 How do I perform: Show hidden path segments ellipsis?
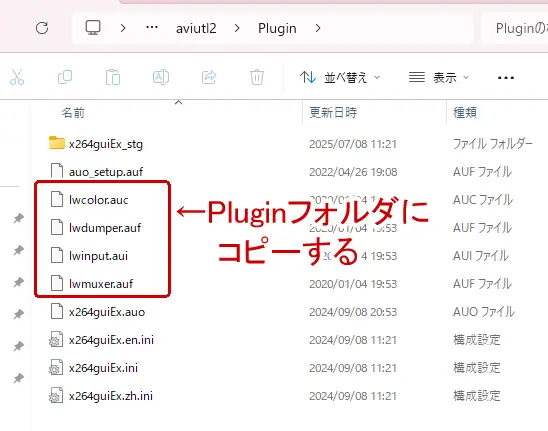[152, 27]
